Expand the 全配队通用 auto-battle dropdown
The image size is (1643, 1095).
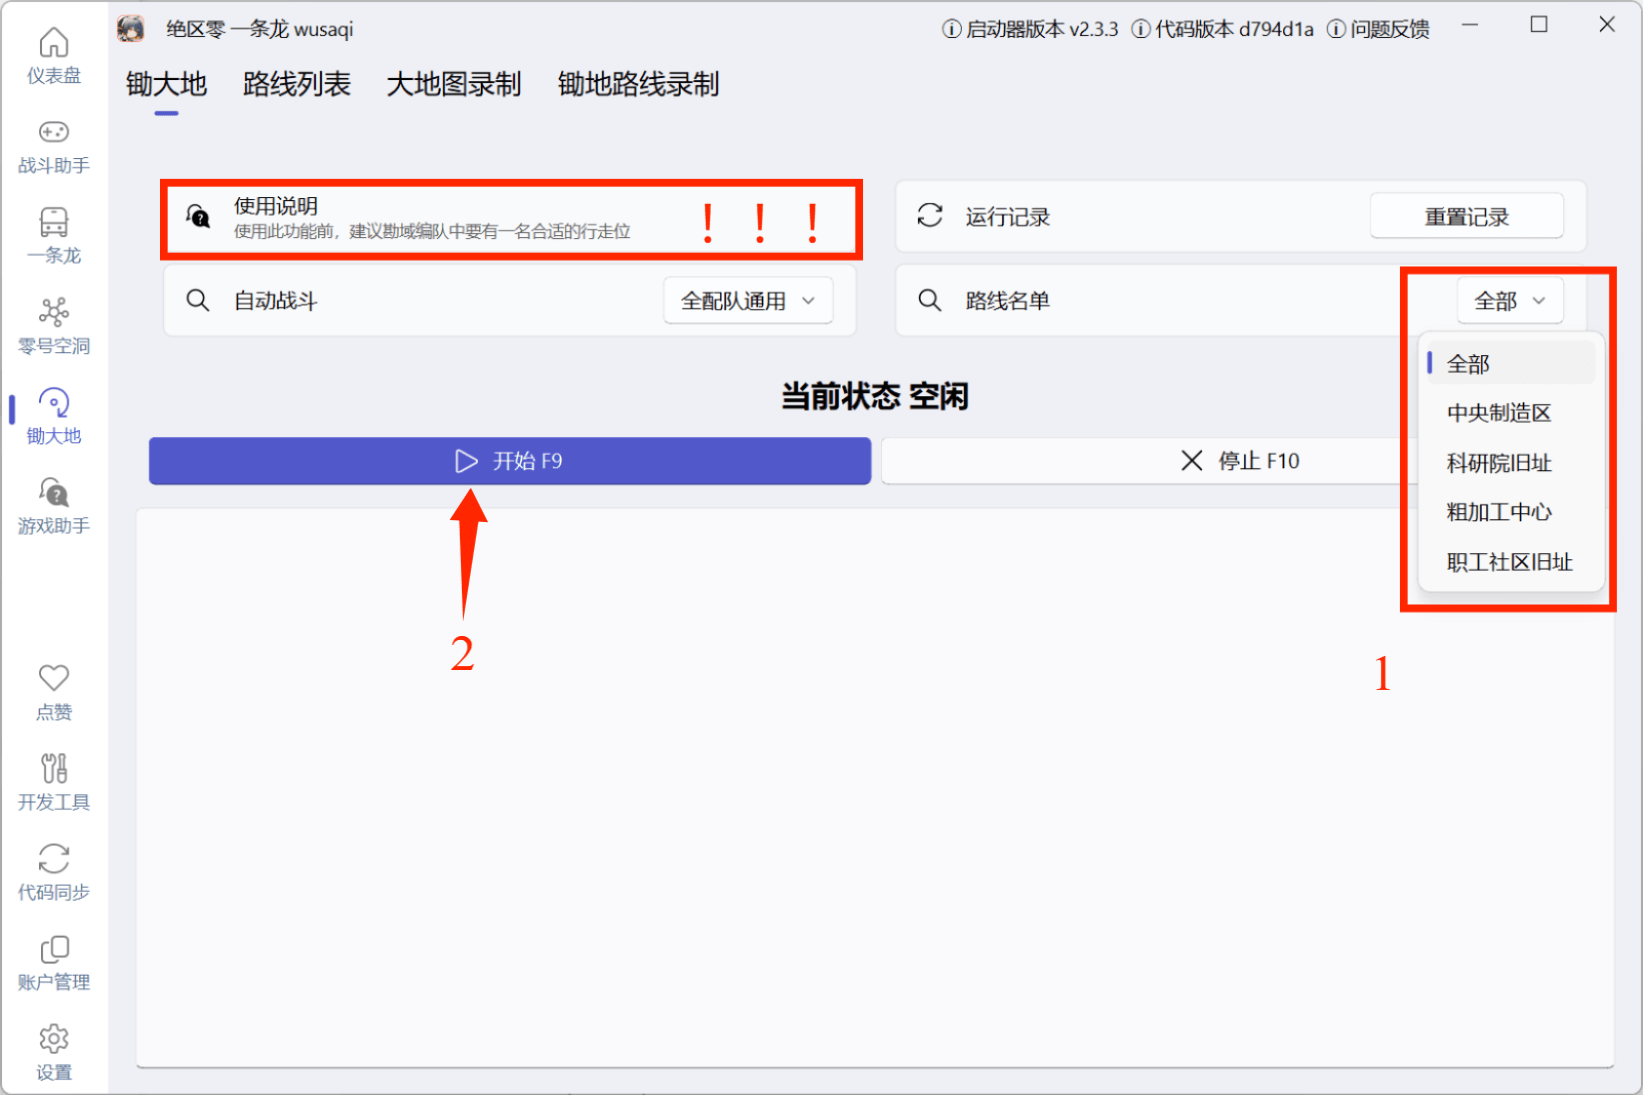coord(748,301)
